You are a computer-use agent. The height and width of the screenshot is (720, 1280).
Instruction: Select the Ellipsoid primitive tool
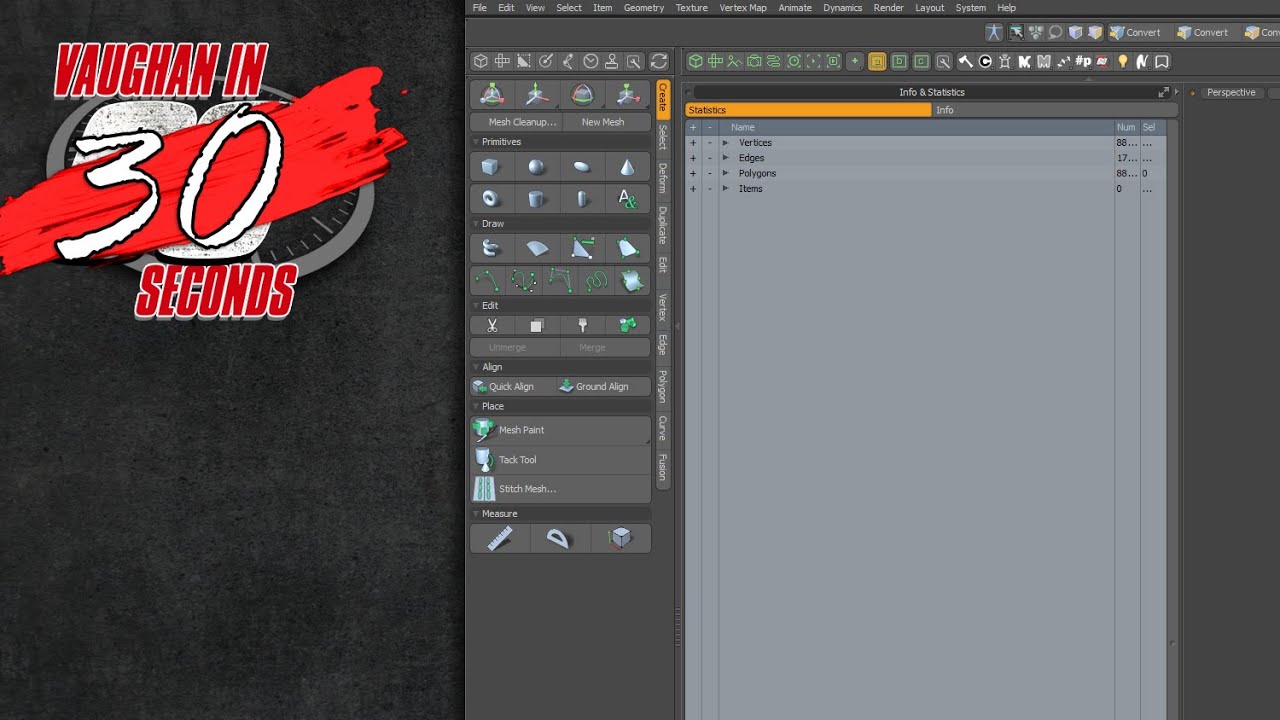point(582,167)
